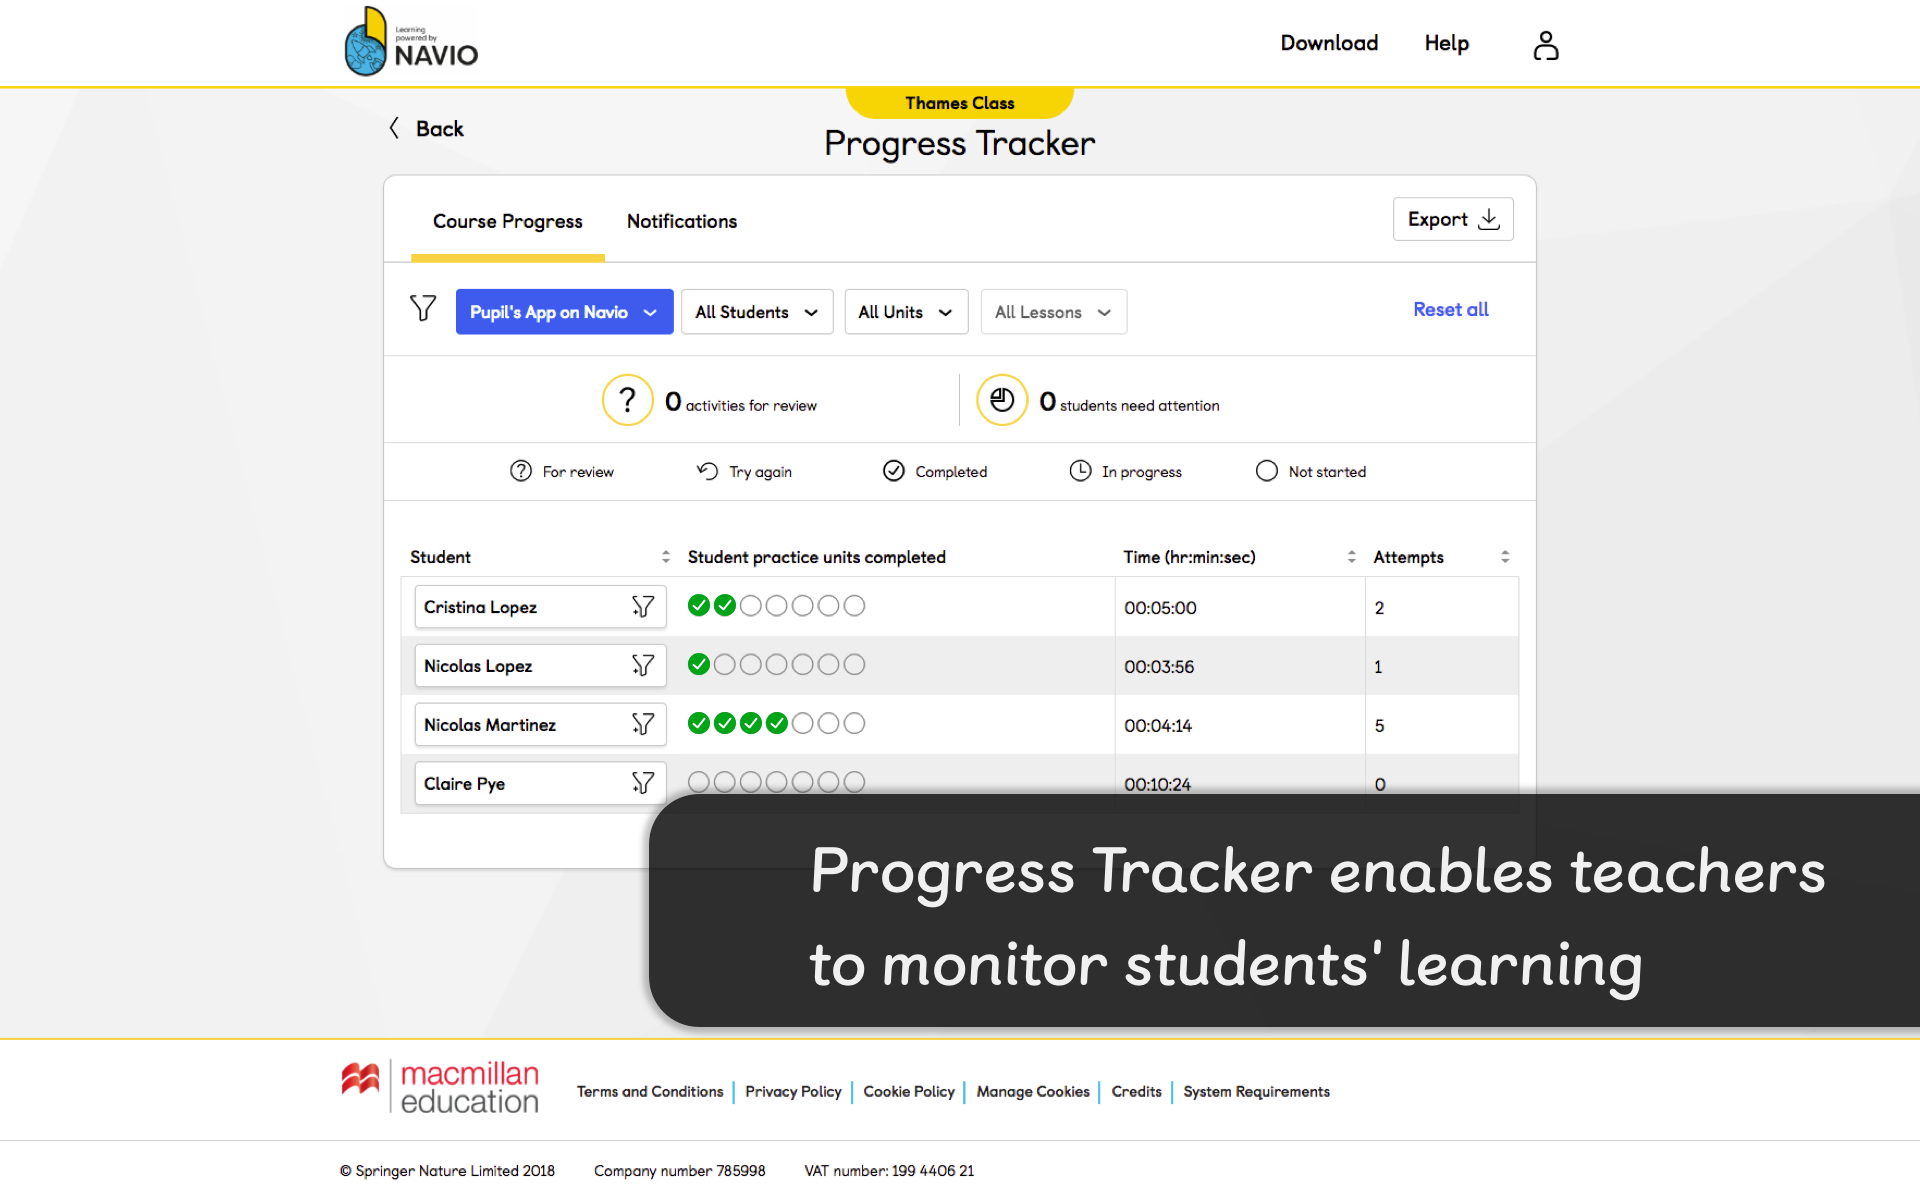Click the For review legend icon
Viewport: 1920px width, 1200px height.
(521, 471)
